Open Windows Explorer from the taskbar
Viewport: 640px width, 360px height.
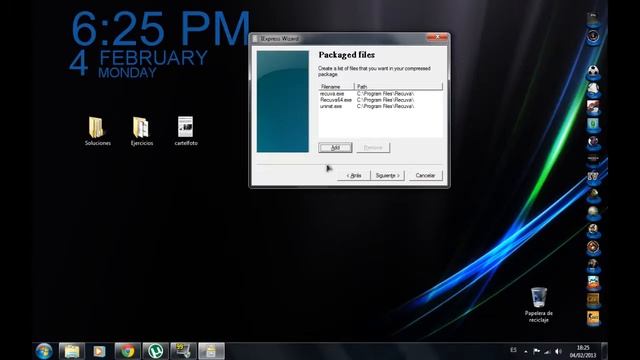[72, 351]
